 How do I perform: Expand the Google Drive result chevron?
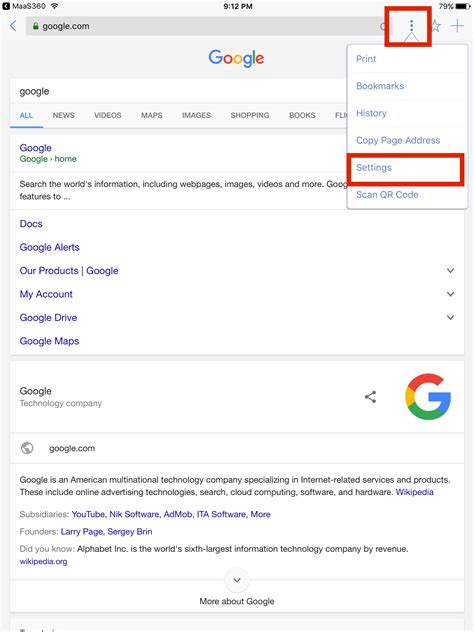450,318
